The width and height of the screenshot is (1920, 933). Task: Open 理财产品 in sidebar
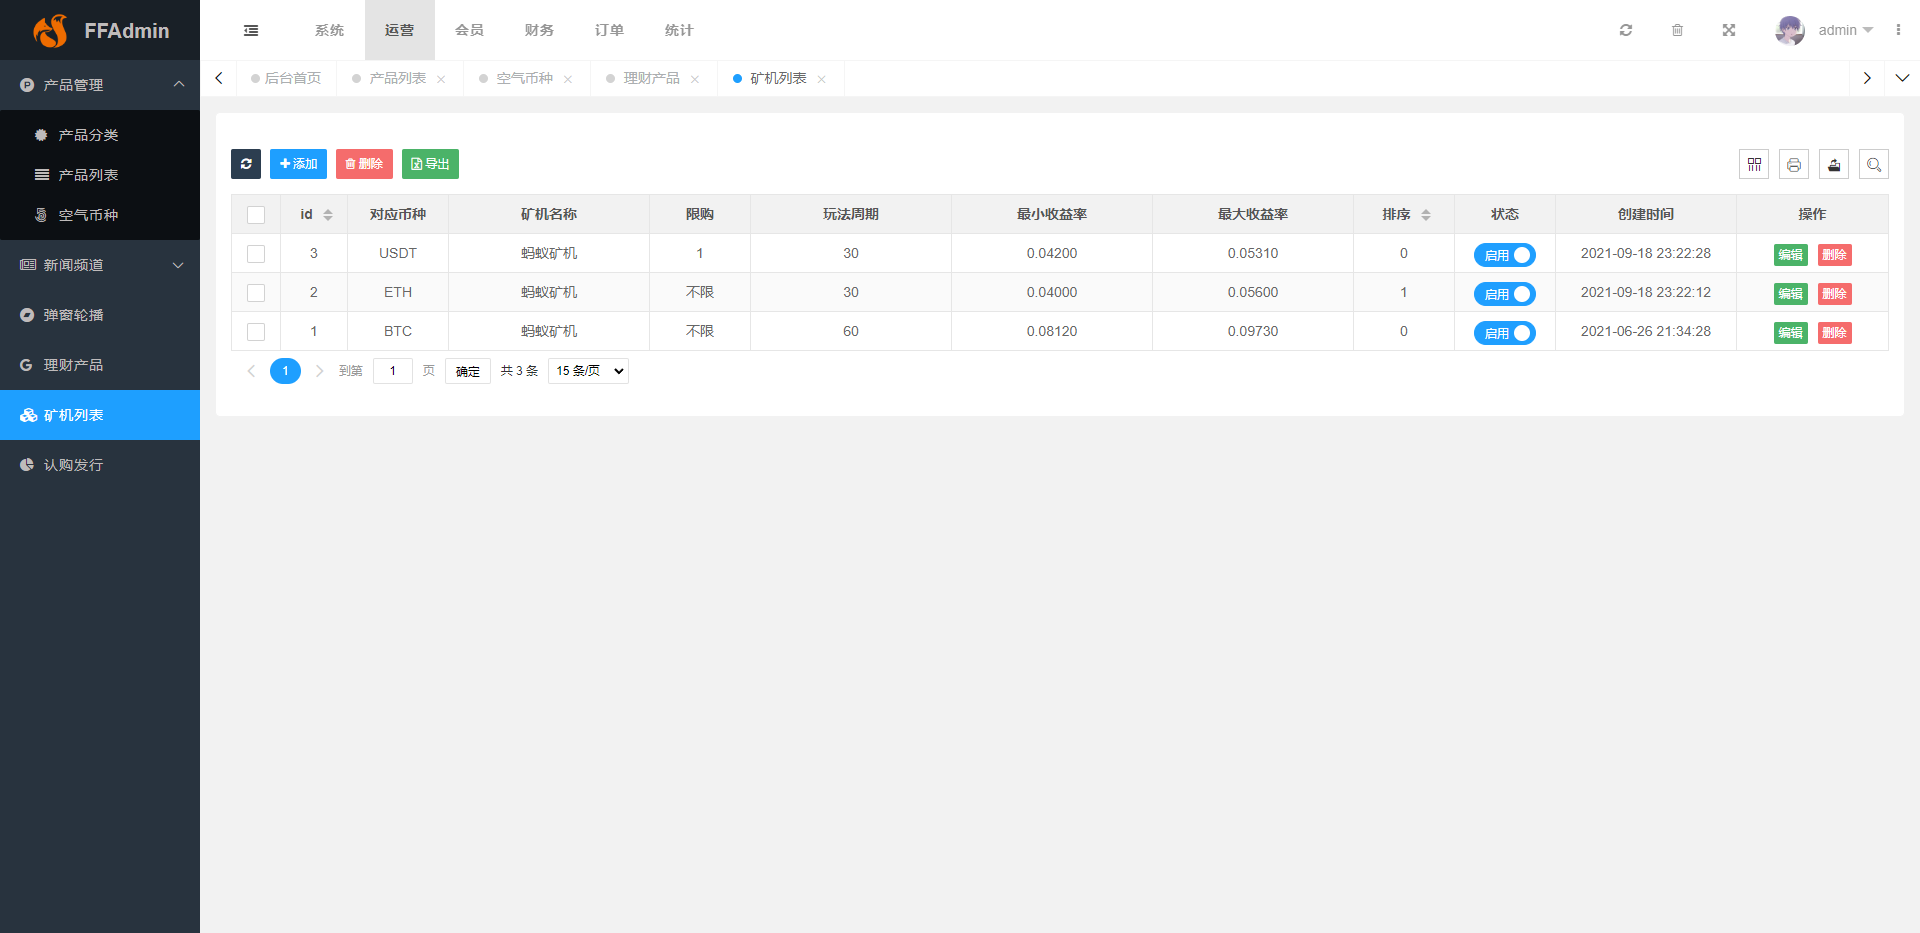pyautogui.click(x=100, y=365)
